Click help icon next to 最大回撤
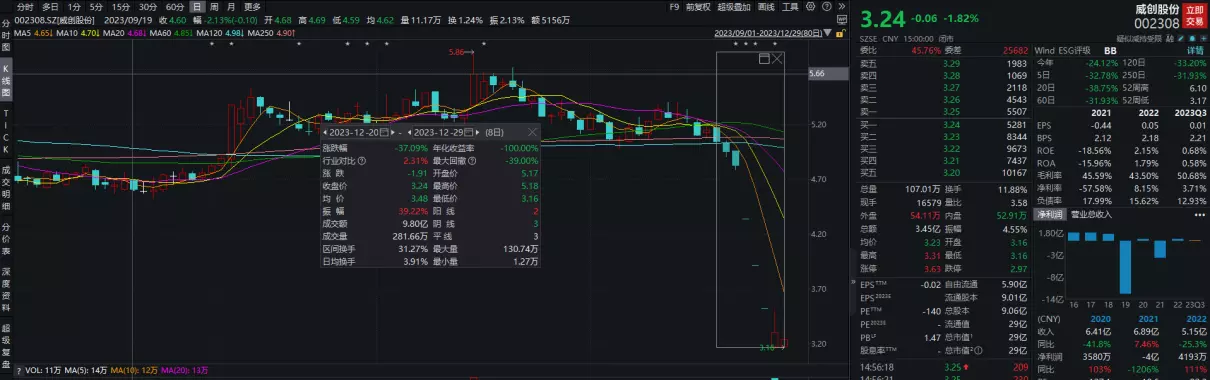 click(472, 161)
